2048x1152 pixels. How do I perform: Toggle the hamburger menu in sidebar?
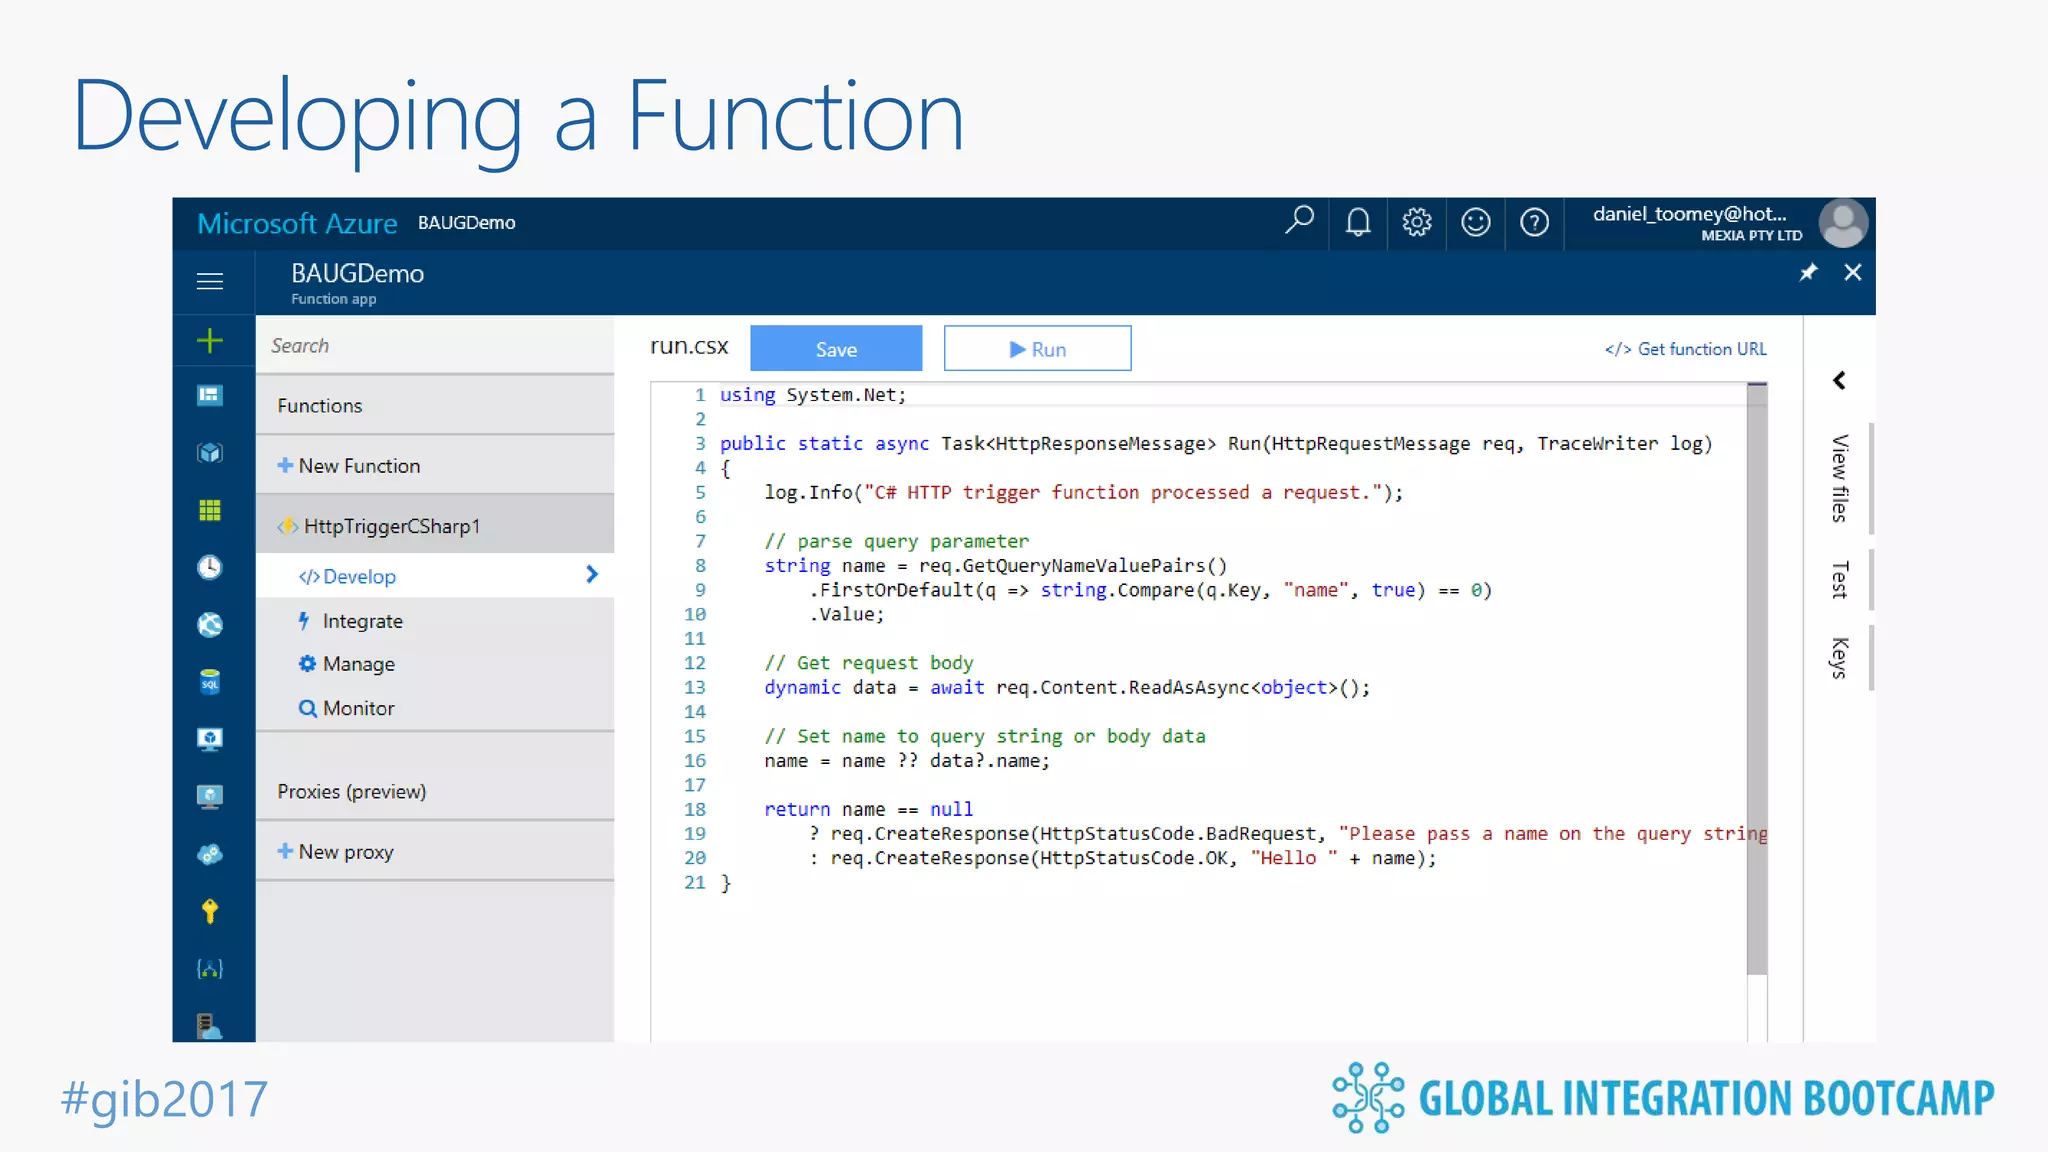210,281
